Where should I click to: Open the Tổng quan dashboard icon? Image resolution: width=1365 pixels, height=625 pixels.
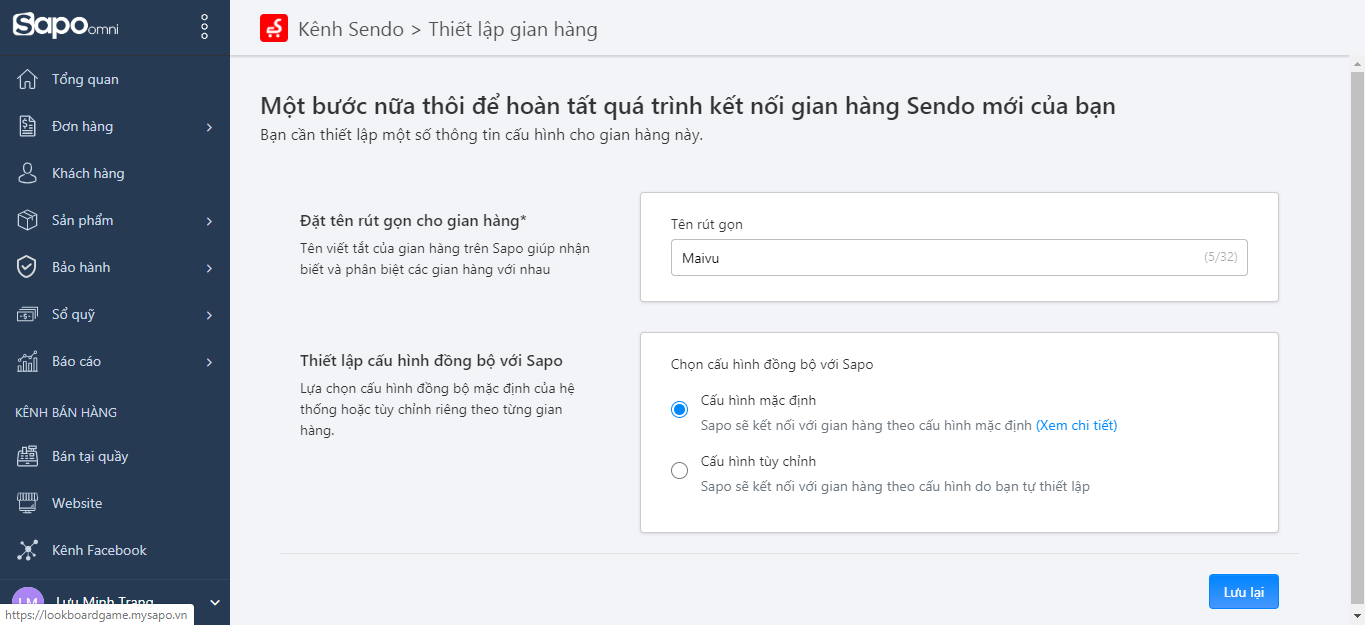(28, 78)
